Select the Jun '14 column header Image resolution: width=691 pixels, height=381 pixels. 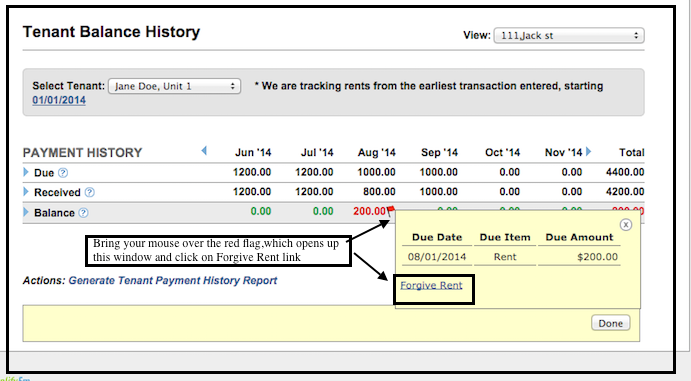[253, 152]
